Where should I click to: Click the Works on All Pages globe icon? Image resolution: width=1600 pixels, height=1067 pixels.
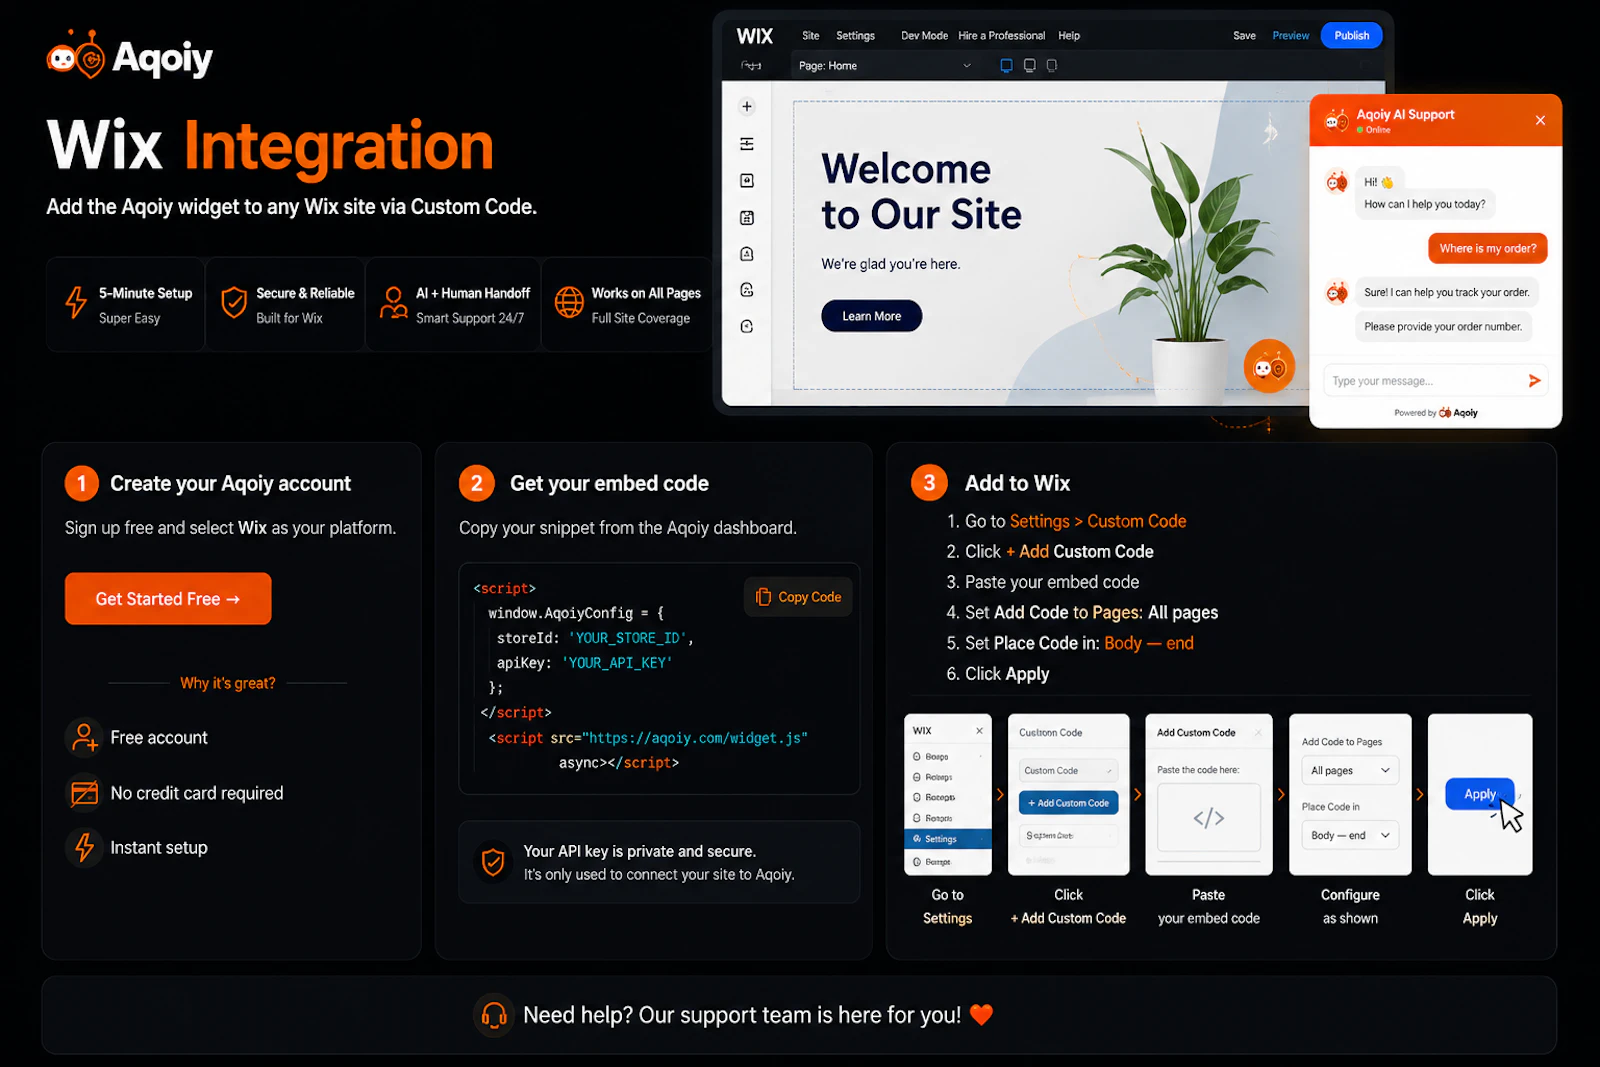pos(569,302)
